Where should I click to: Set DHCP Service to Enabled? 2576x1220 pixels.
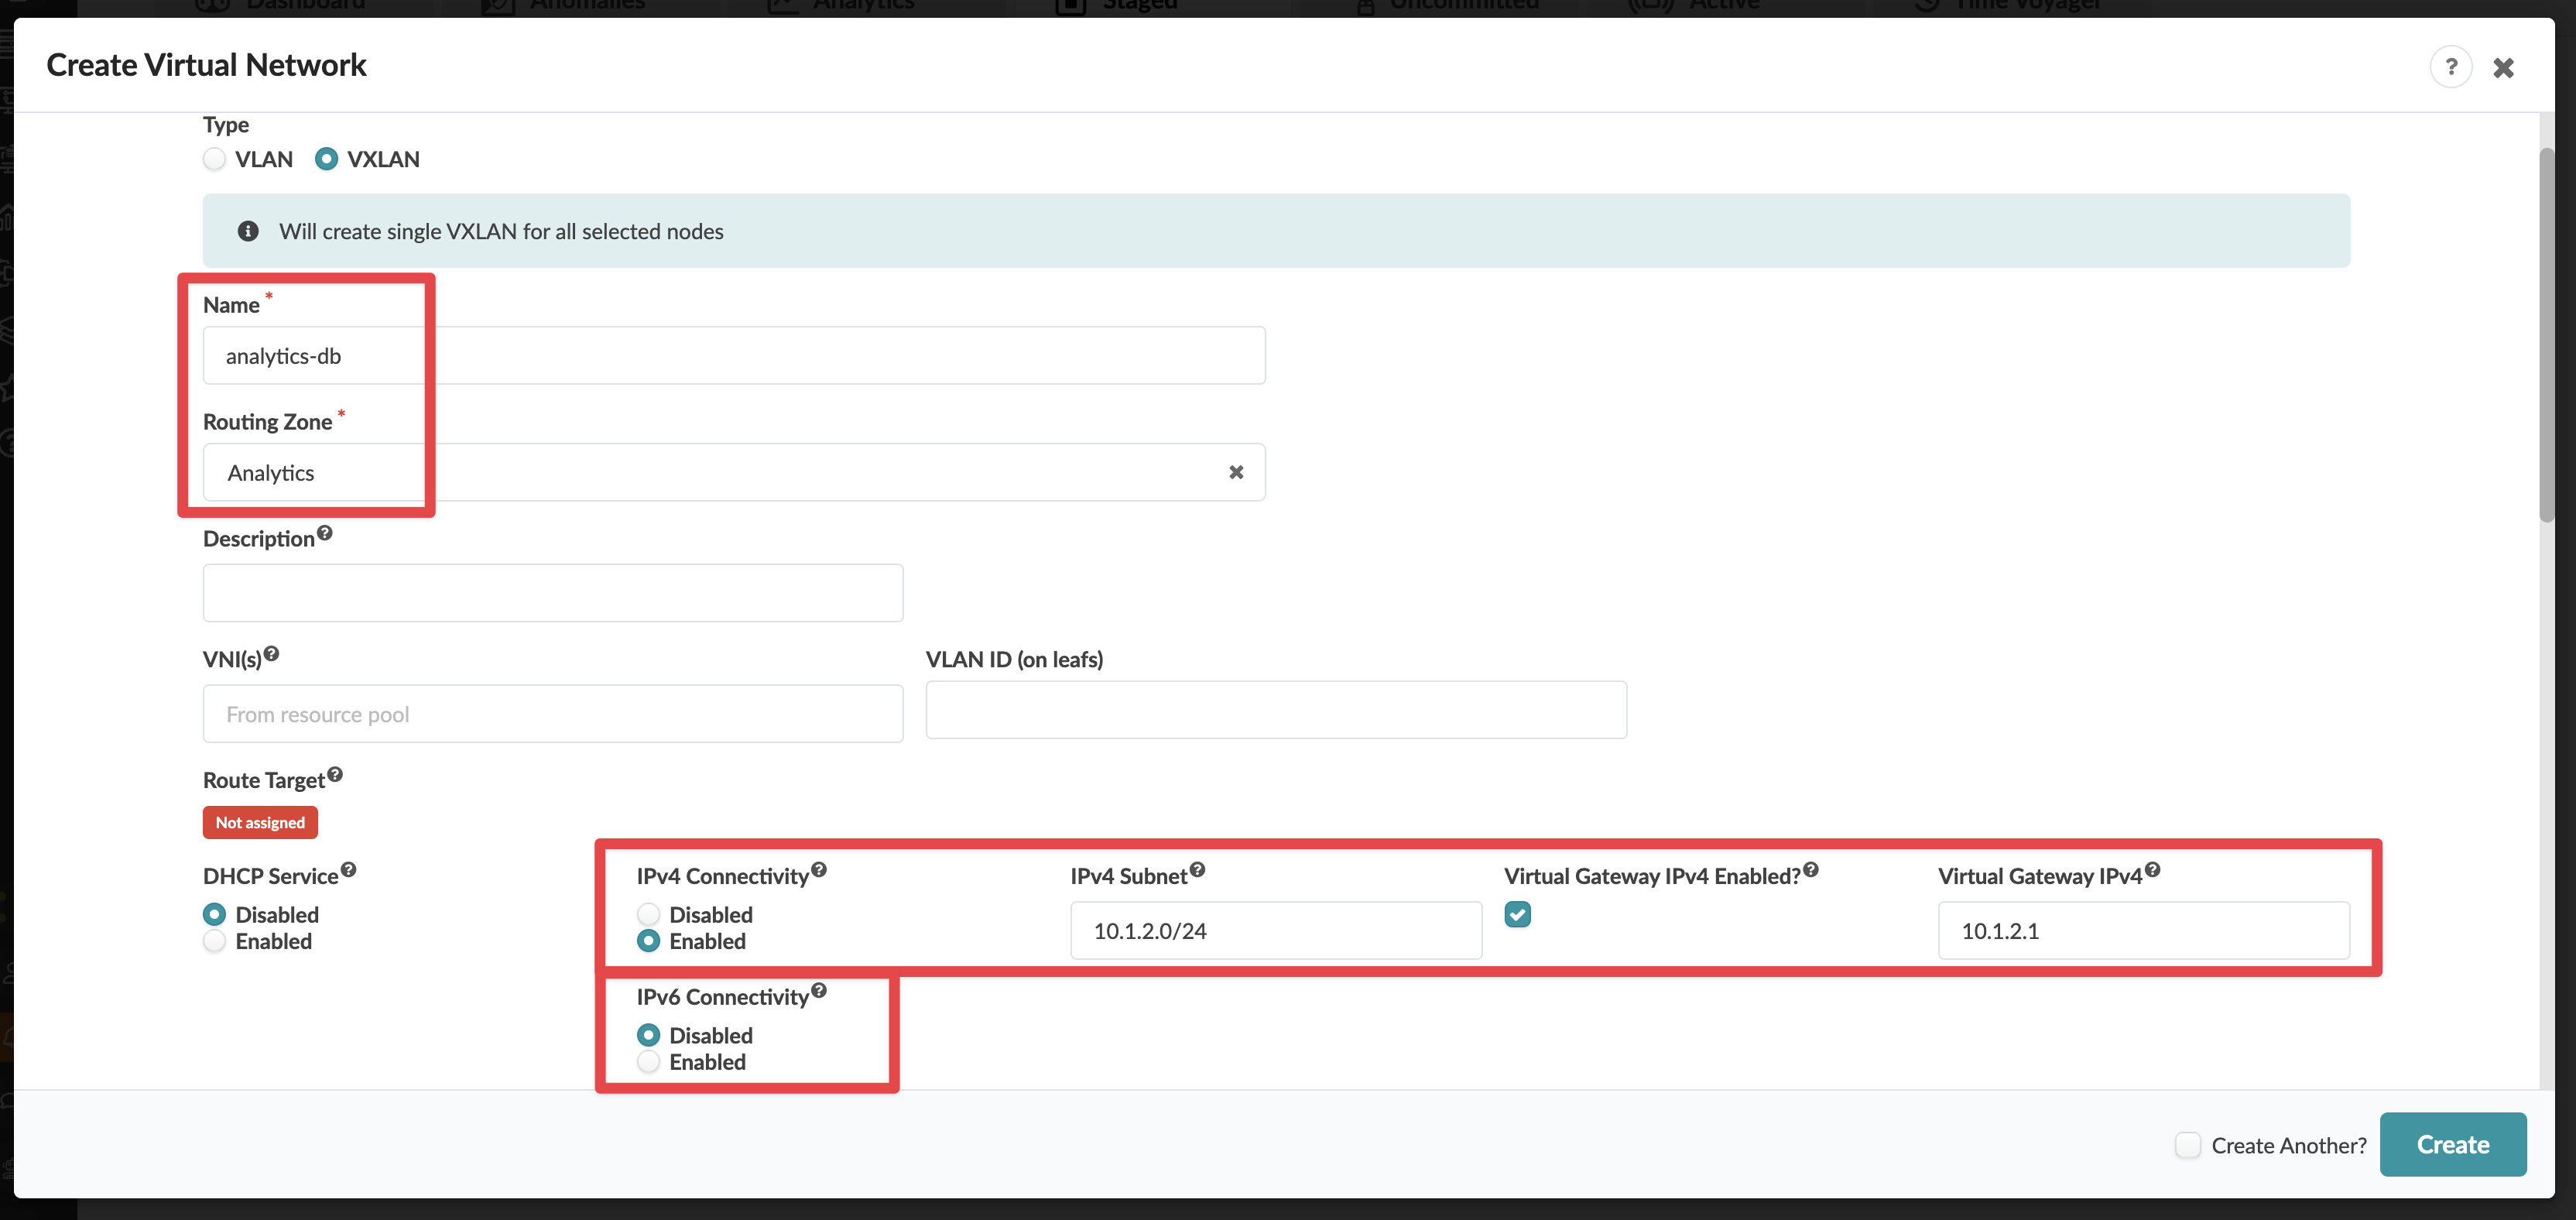tap(214, 941)
